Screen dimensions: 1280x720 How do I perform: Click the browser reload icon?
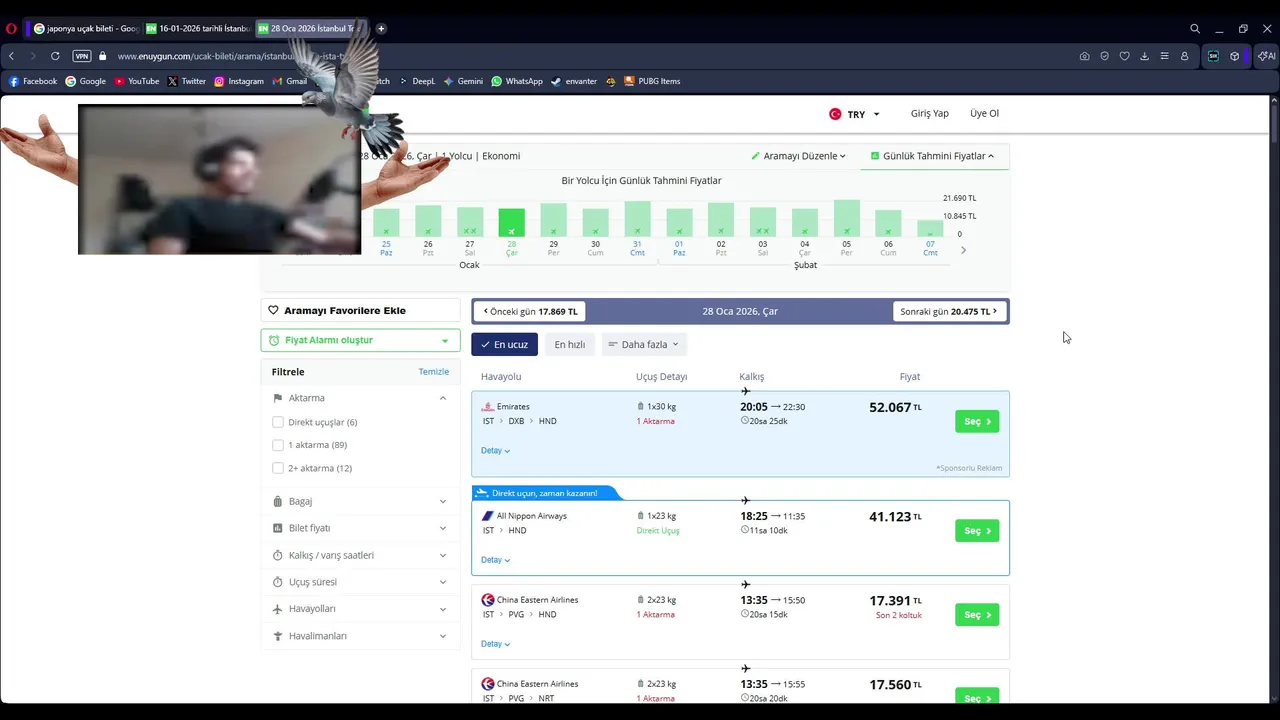click(55, 56)
